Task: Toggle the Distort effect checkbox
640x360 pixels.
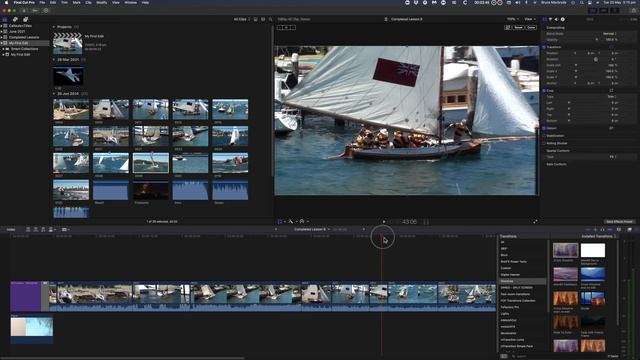Action: pos(544,128)
